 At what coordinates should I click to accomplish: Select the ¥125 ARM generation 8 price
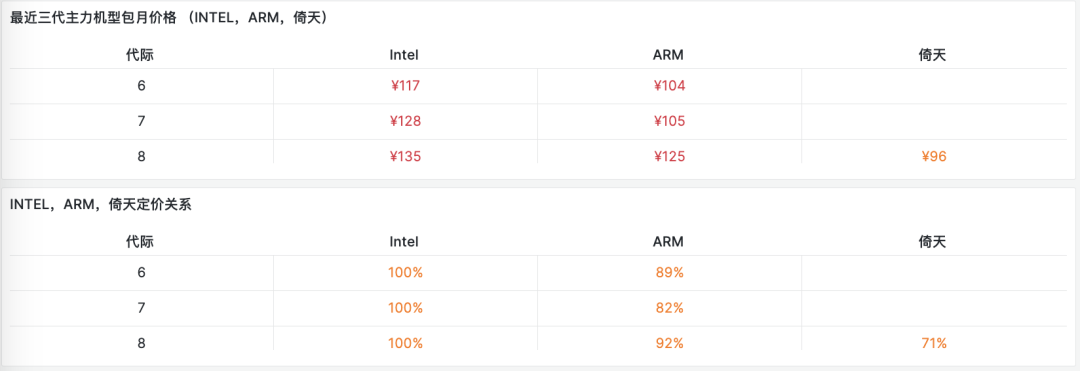[x=669, y=156]
